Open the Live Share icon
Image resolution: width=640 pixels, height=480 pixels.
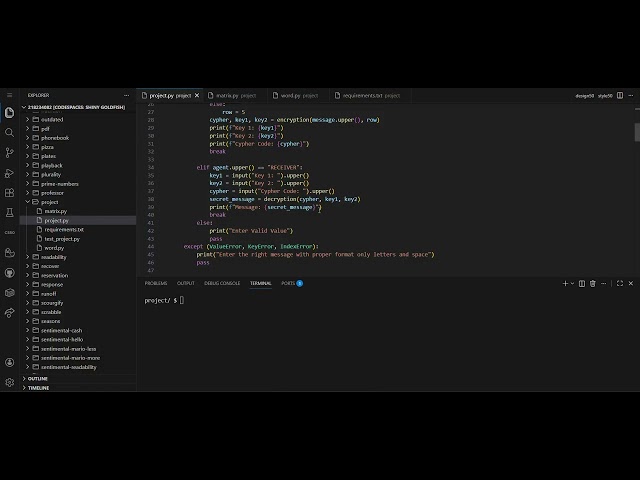pyautogui.click(x=9, y=313)
